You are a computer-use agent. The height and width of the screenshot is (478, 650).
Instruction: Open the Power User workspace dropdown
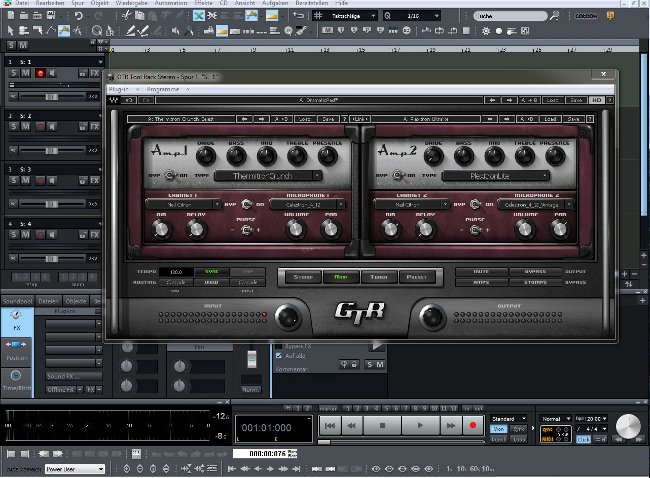[75, 469]
